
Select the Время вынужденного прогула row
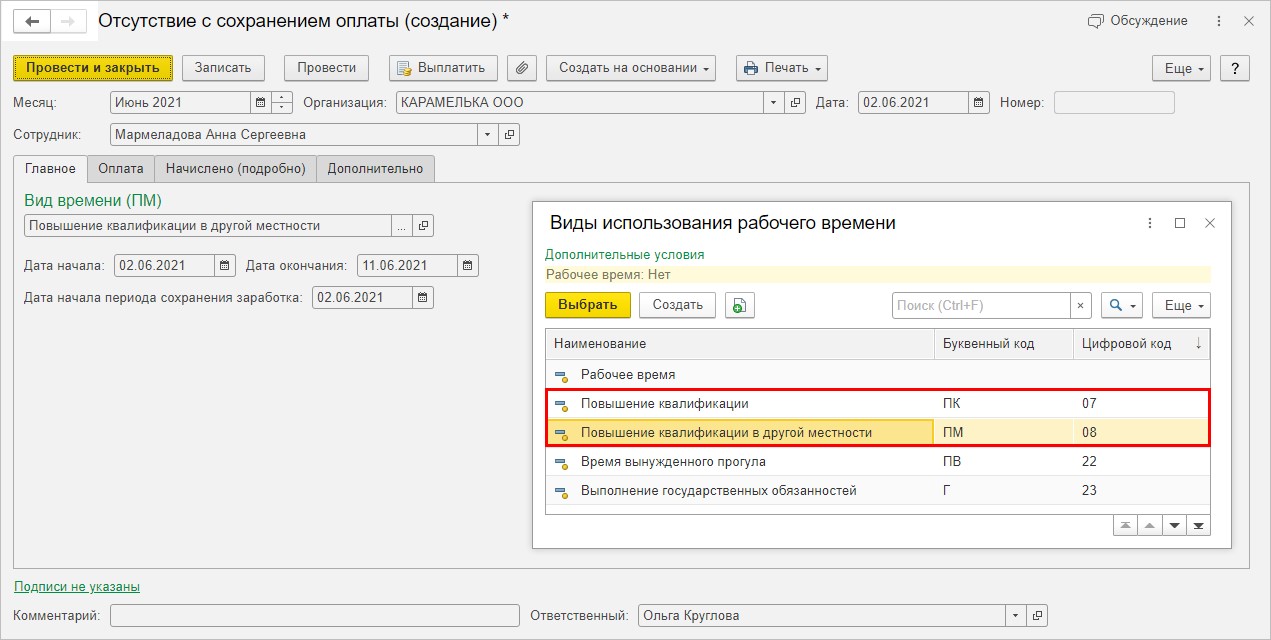[878, 461]
